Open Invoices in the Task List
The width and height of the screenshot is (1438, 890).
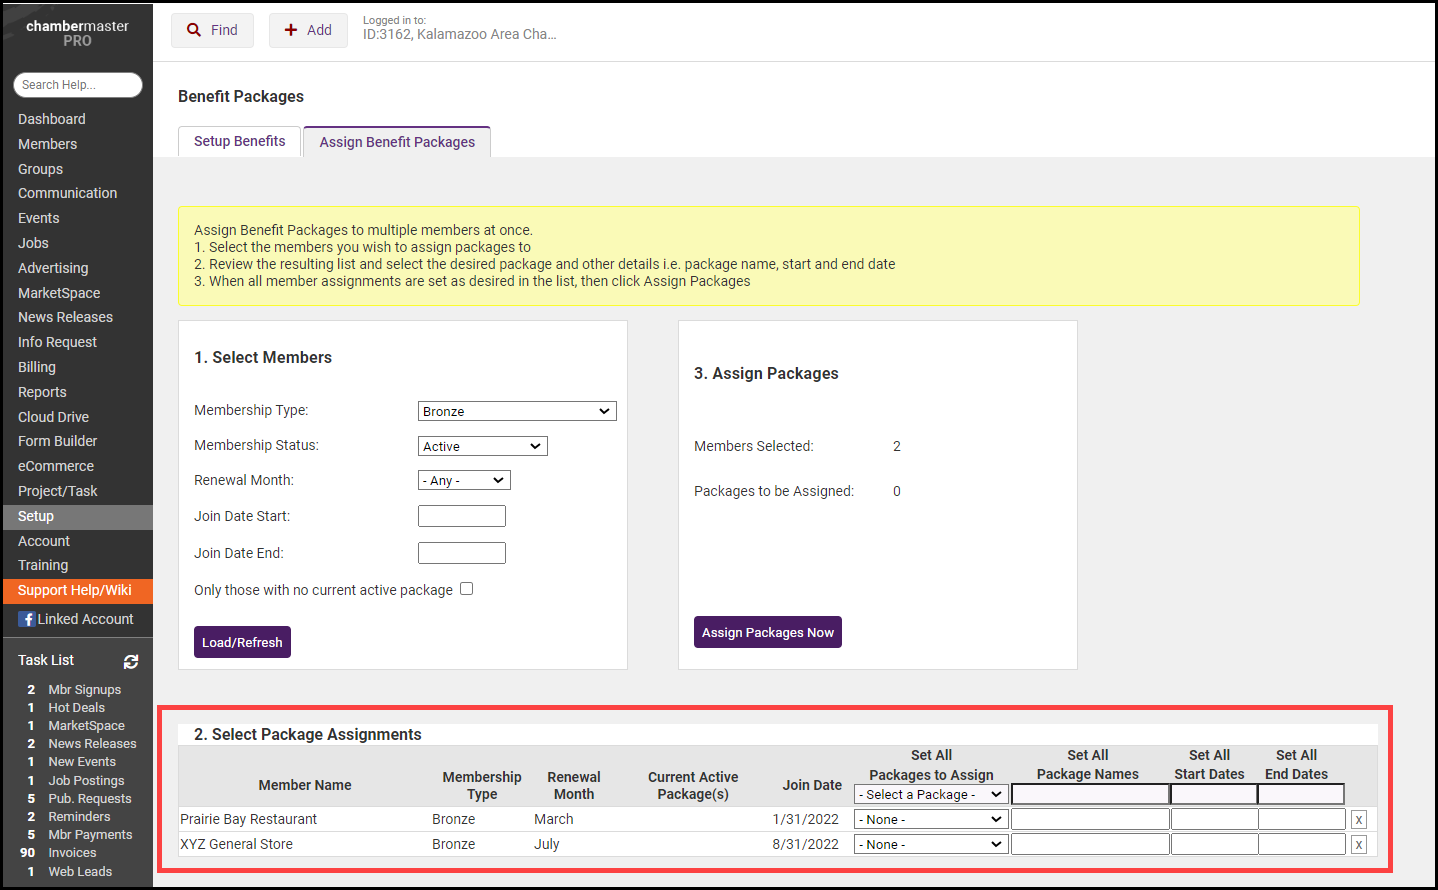72,853
